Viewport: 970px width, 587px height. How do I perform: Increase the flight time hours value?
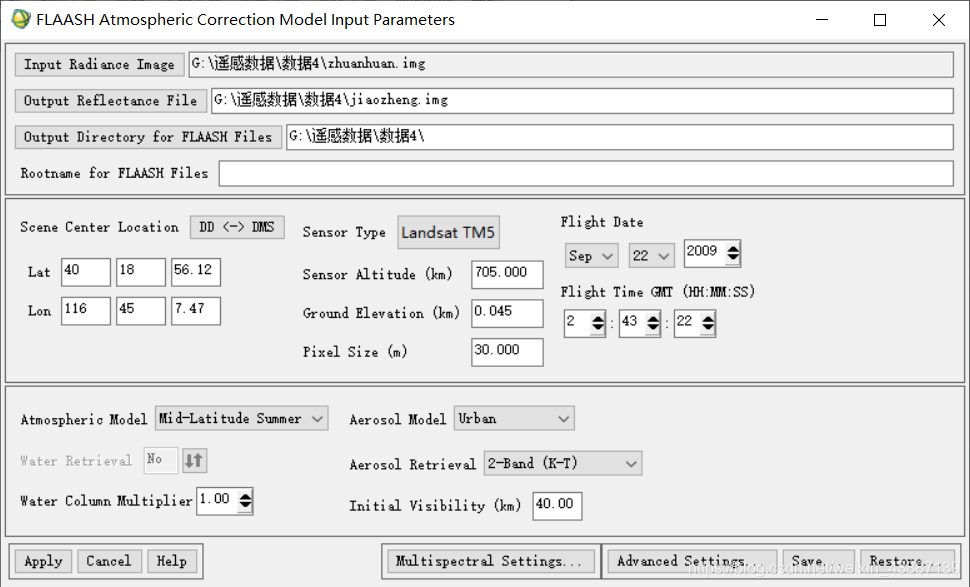pyautogui.click(x=598, y=319)
